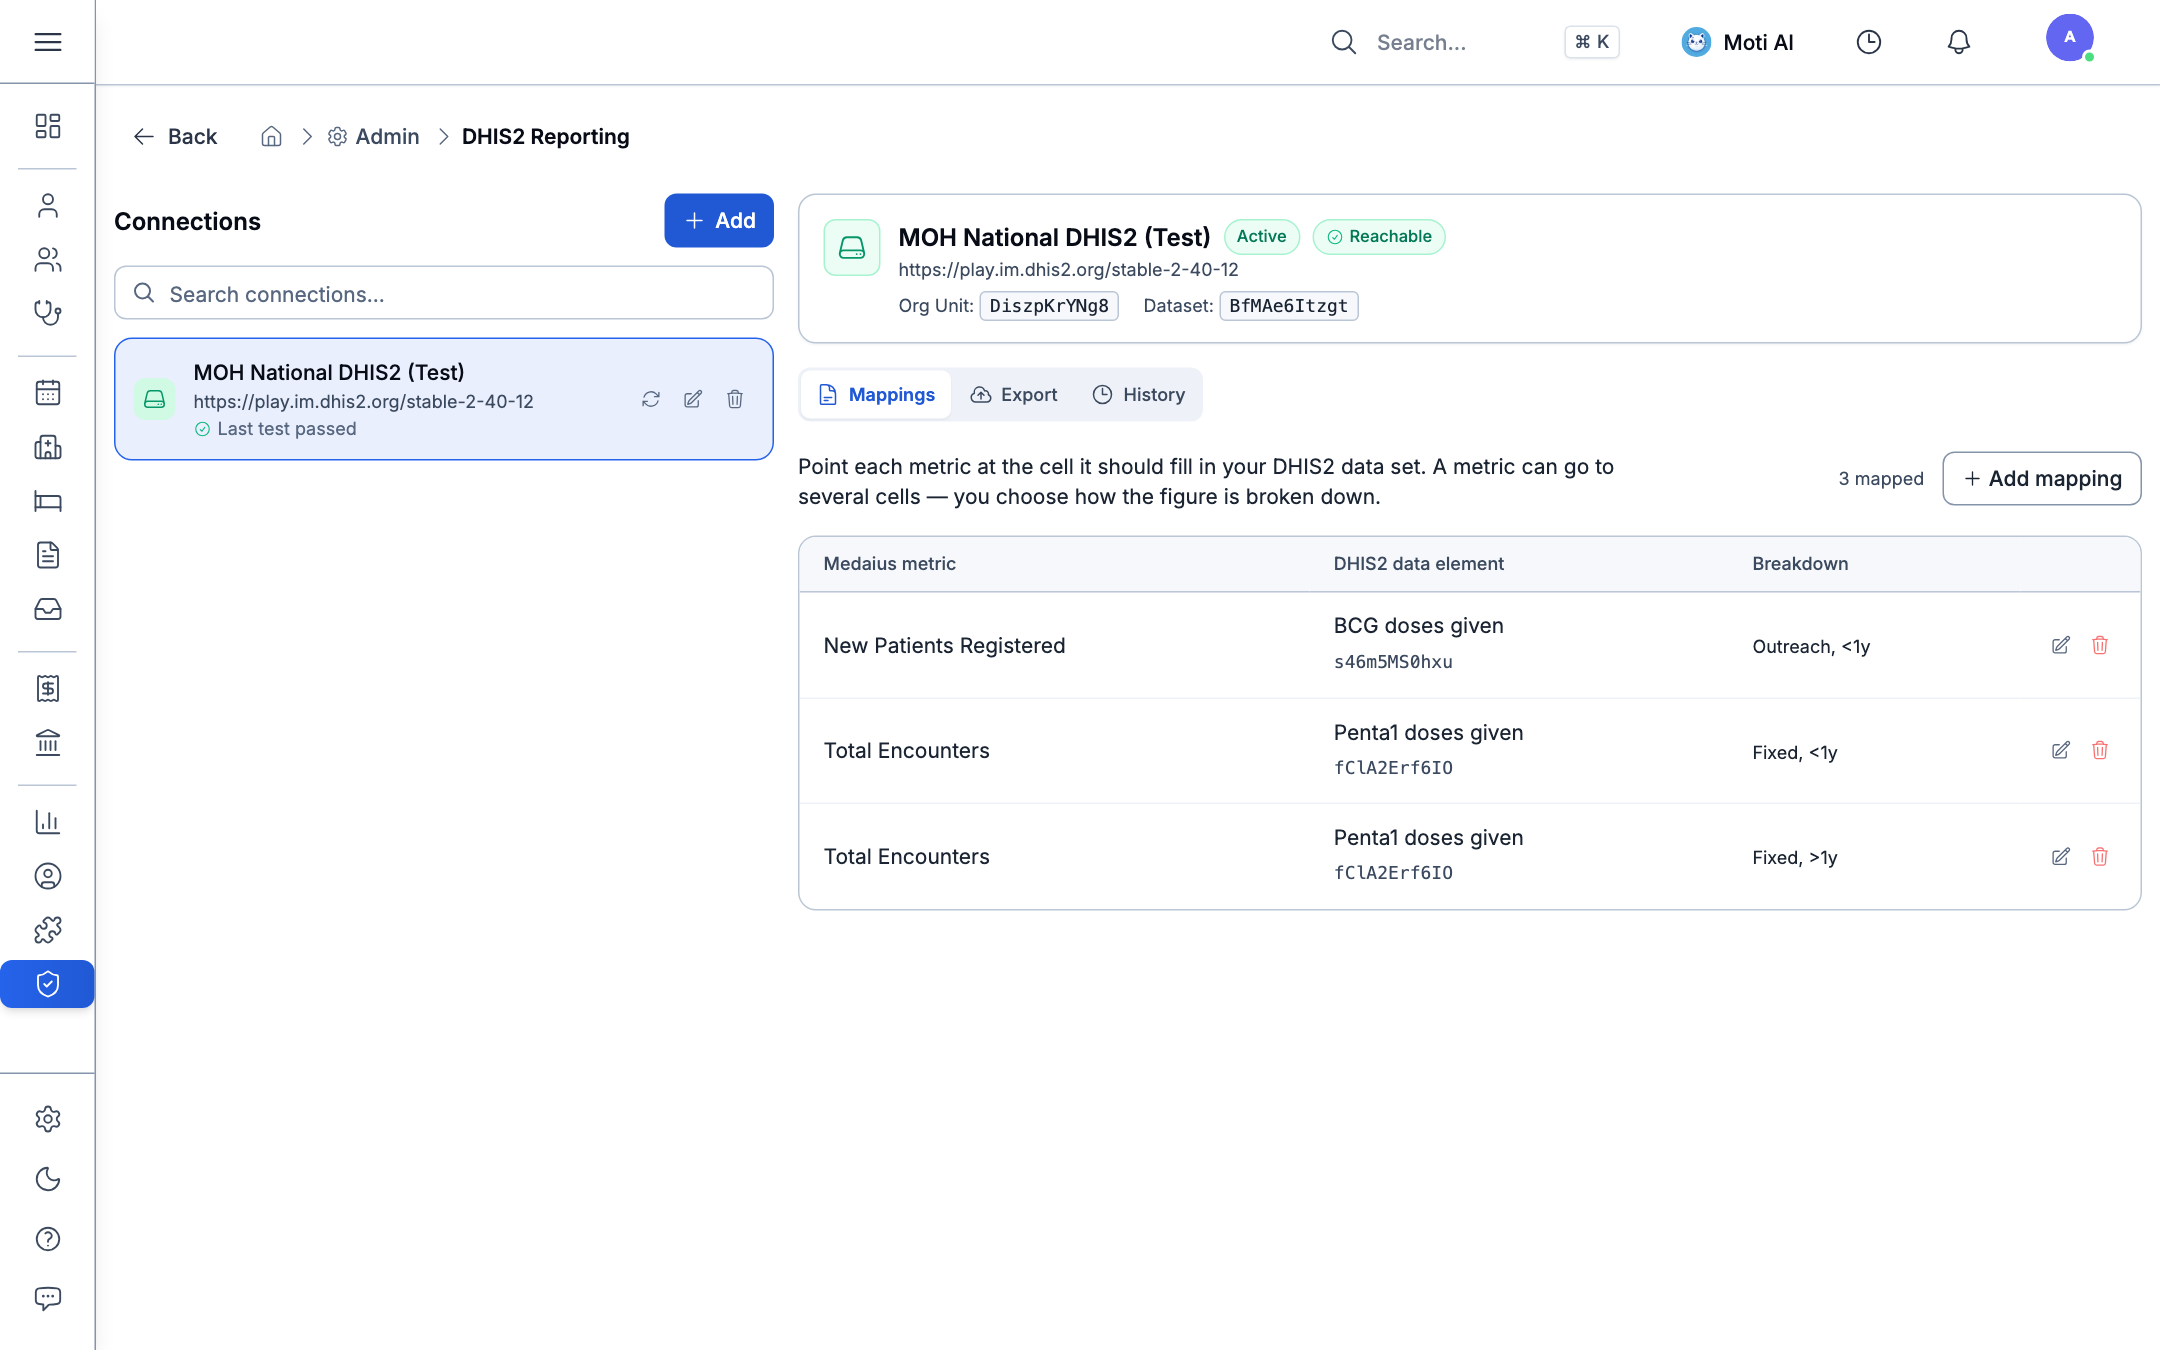
Task: Open the single person icon in sidebar
Action: (47, 205)
